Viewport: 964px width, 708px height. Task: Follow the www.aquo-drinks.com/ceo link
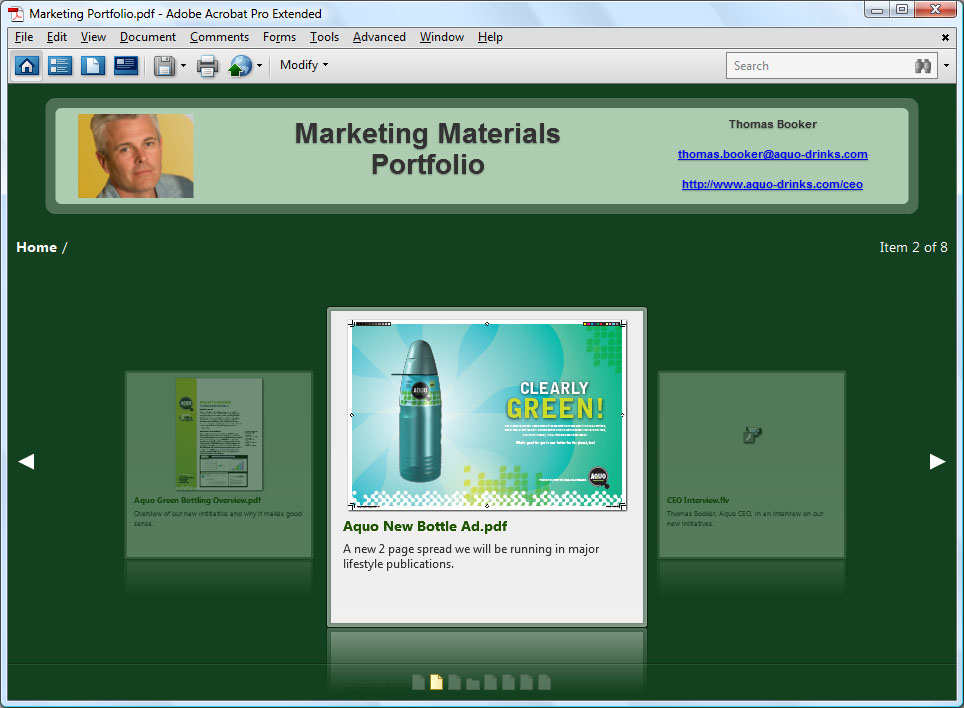(772, 184)
